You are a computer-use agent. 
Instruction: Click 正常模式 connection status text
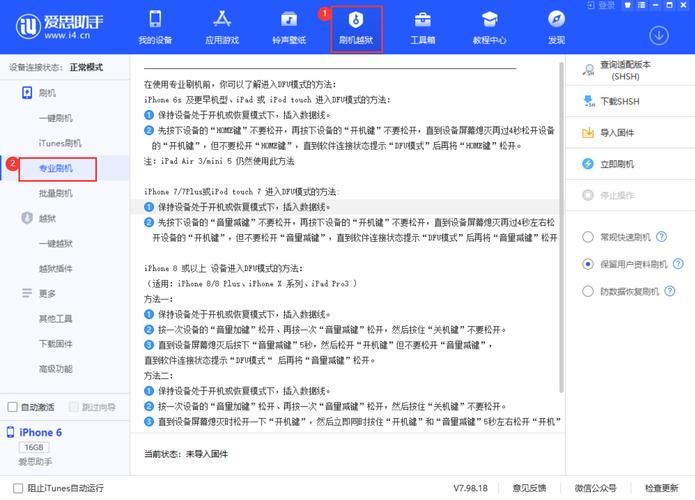coord(86,67)
